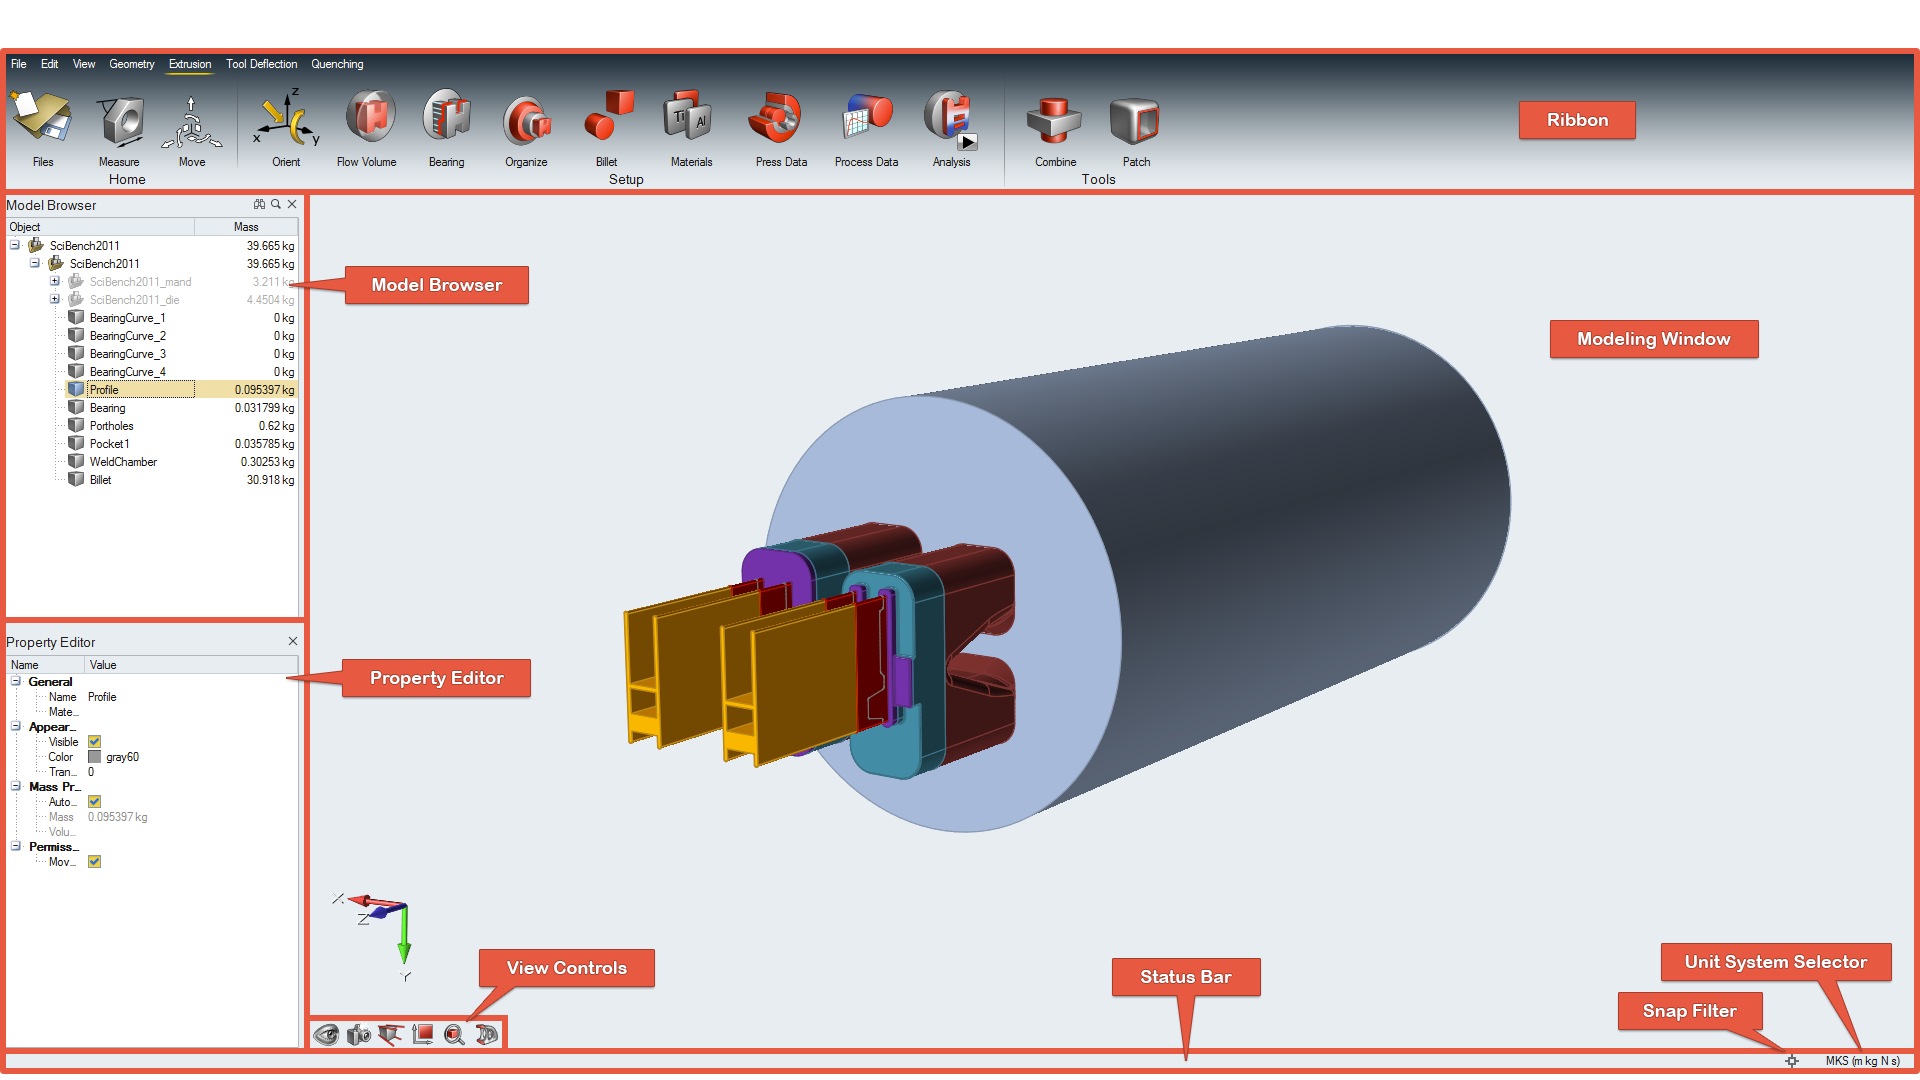1920x1080 pixels.
Task: Select the Measure tool
Action: [x=120, y=122]
